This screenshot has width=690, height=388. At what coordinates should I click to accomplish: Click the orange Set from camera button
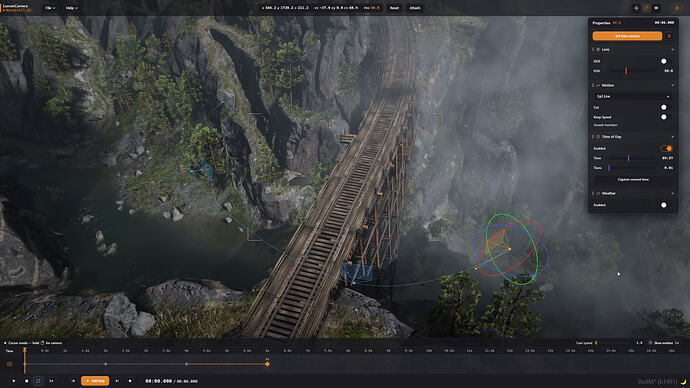point(627,36)
